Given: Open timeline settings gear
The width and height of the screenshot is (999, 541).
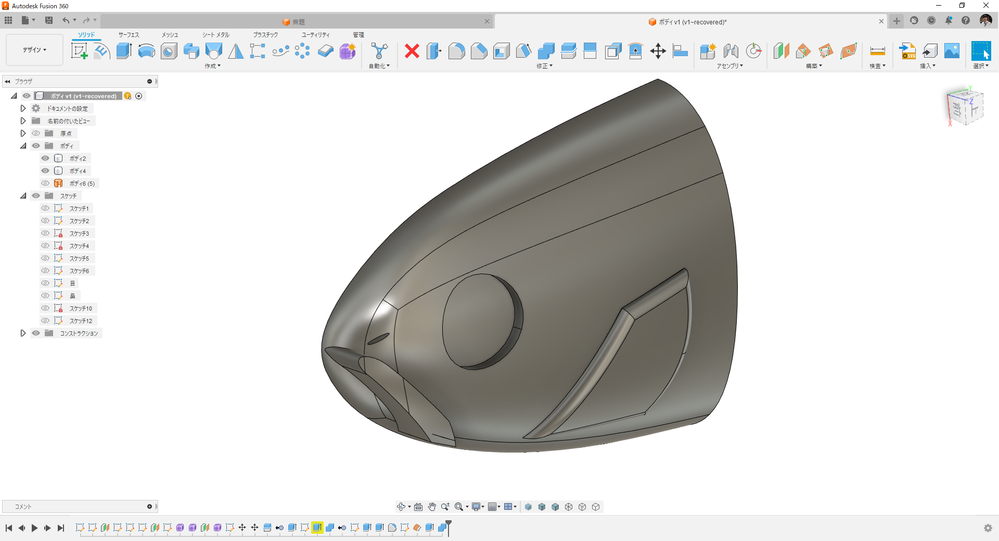Looking at the screenshot, I should [988, 528].
